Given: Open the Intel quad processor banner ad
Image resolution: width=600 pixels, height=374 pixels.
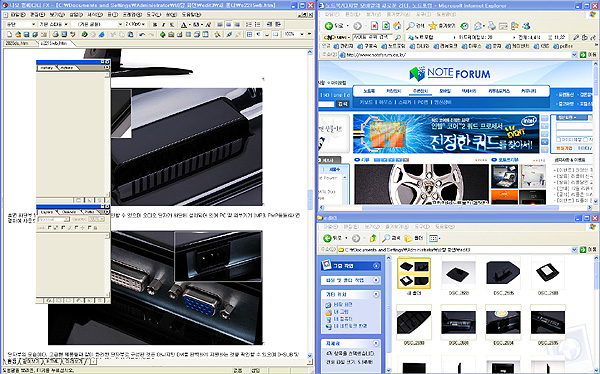Looking at the screenshot, I should pos(446,134).
